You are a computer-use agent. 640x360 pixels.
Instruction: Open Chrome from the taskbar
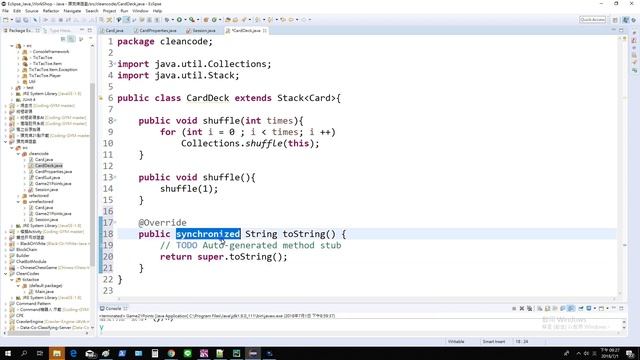pos(171,353)
